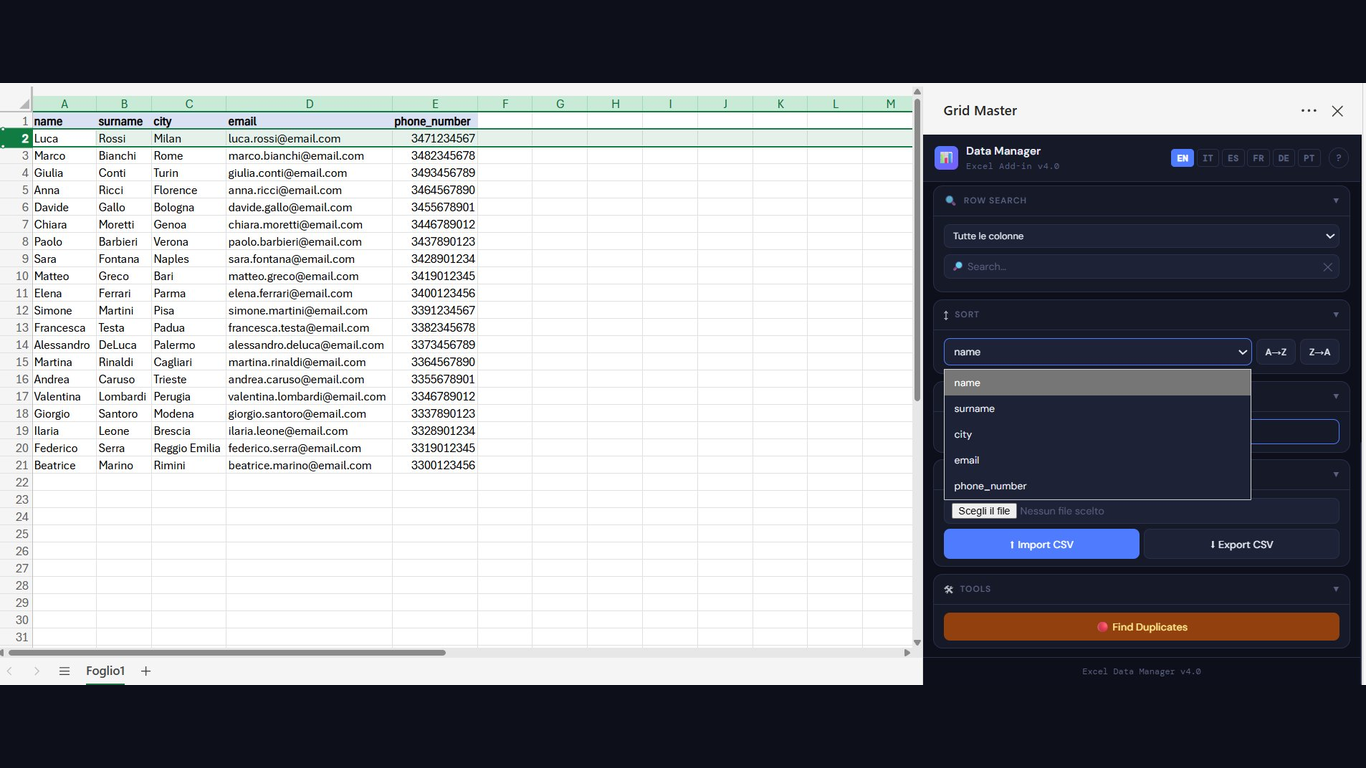Click the wrench icon in the TOOLS section
The width and height of the screenshot is (1366, 768).
[x=949, y=589]
